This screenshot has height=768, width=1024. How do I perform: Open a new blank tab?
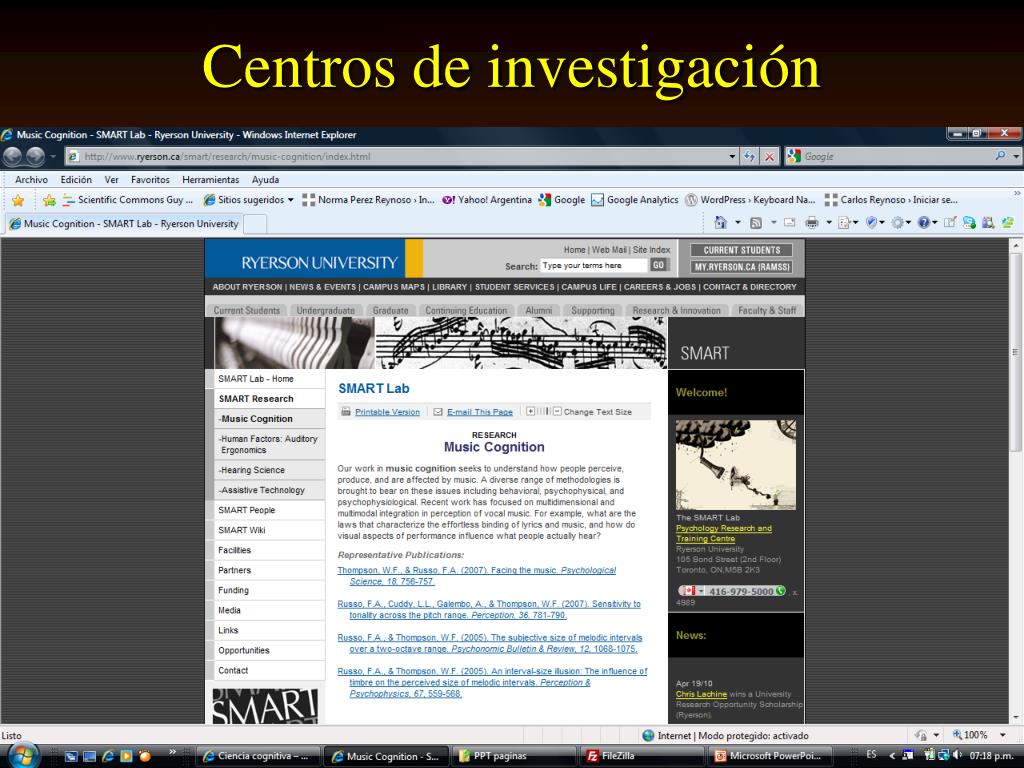tap(255, 224)
